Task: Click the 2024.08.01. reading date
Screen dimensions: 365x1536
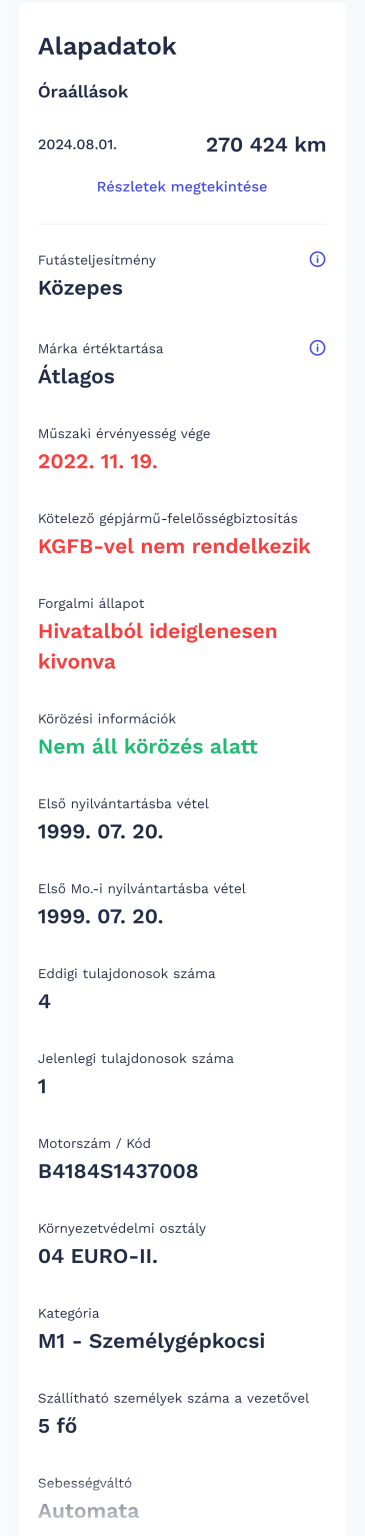Action: coord(77,145)
